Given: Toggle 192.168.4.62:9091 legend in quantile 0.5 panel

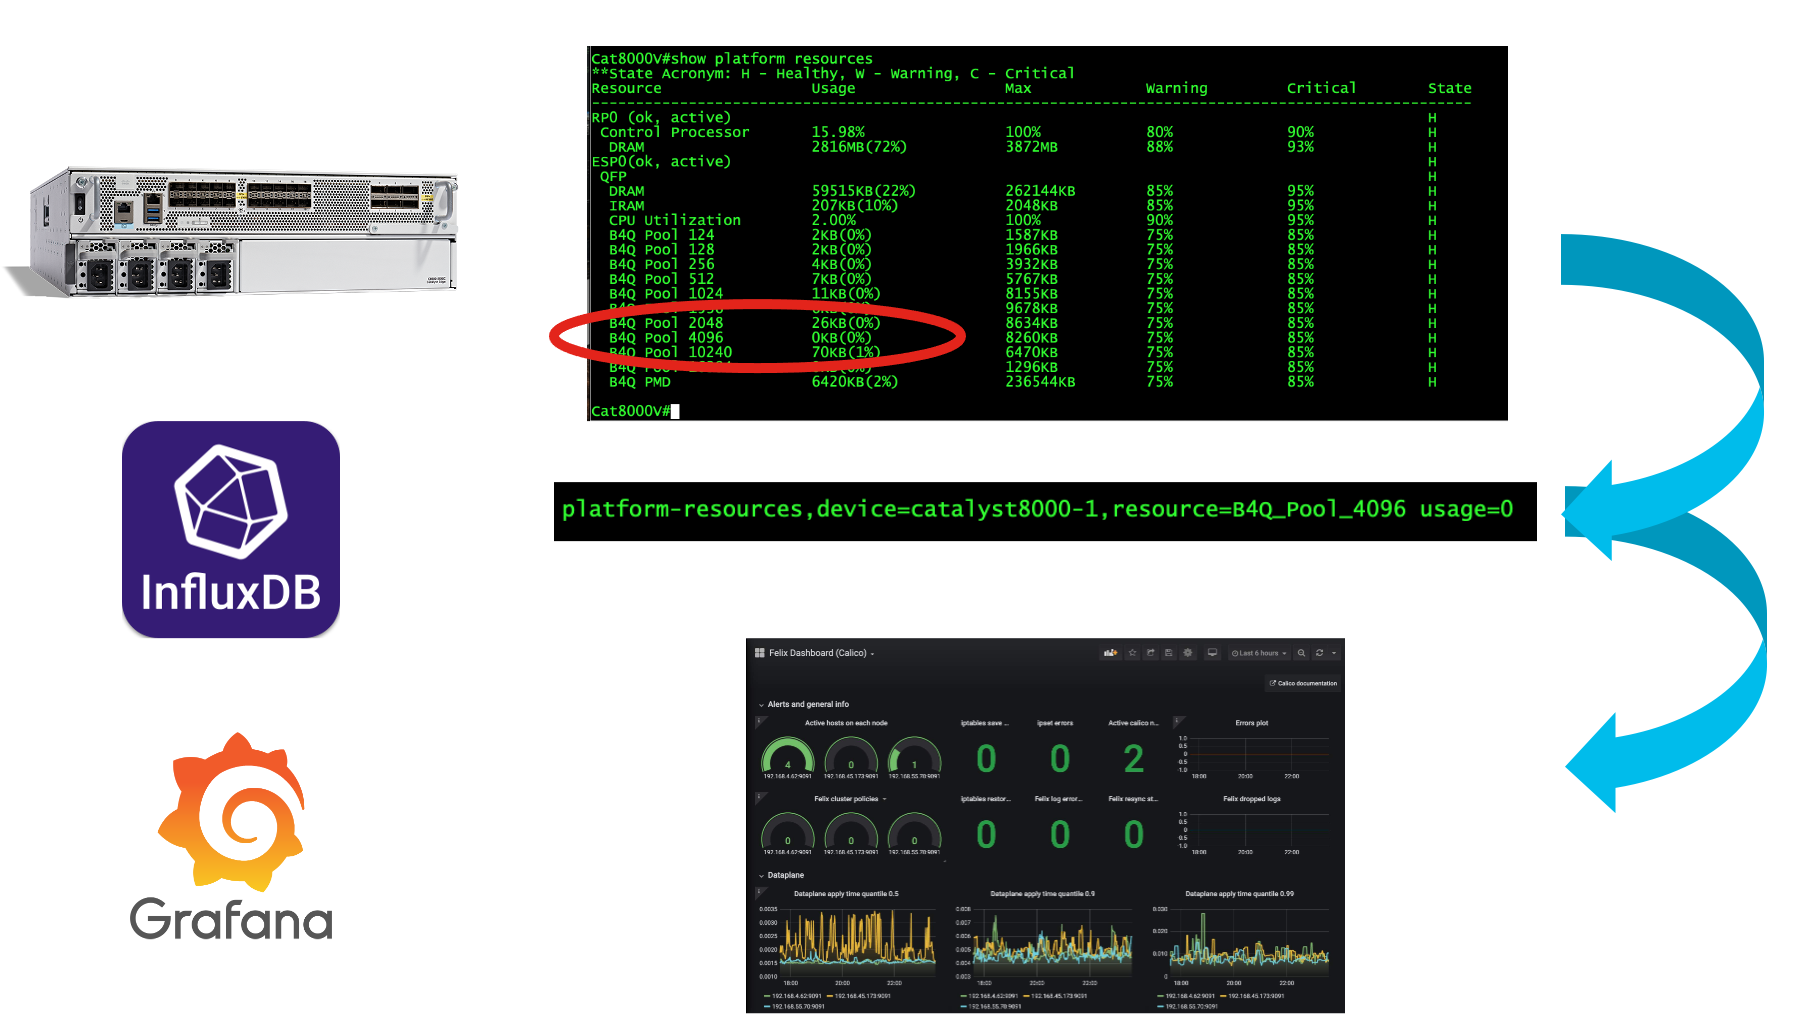Looking at the screenshot, I should coord(793,996).
